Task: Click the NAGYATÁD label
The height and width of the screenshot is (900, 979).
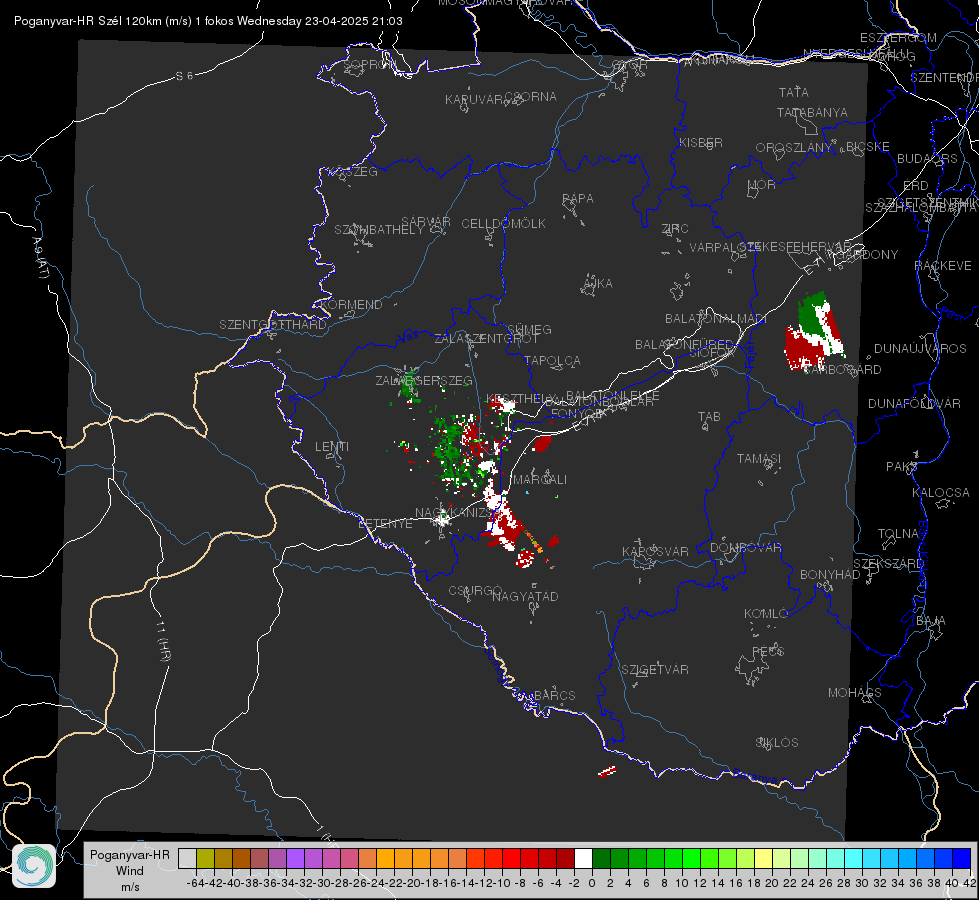Action: (525, 596)
